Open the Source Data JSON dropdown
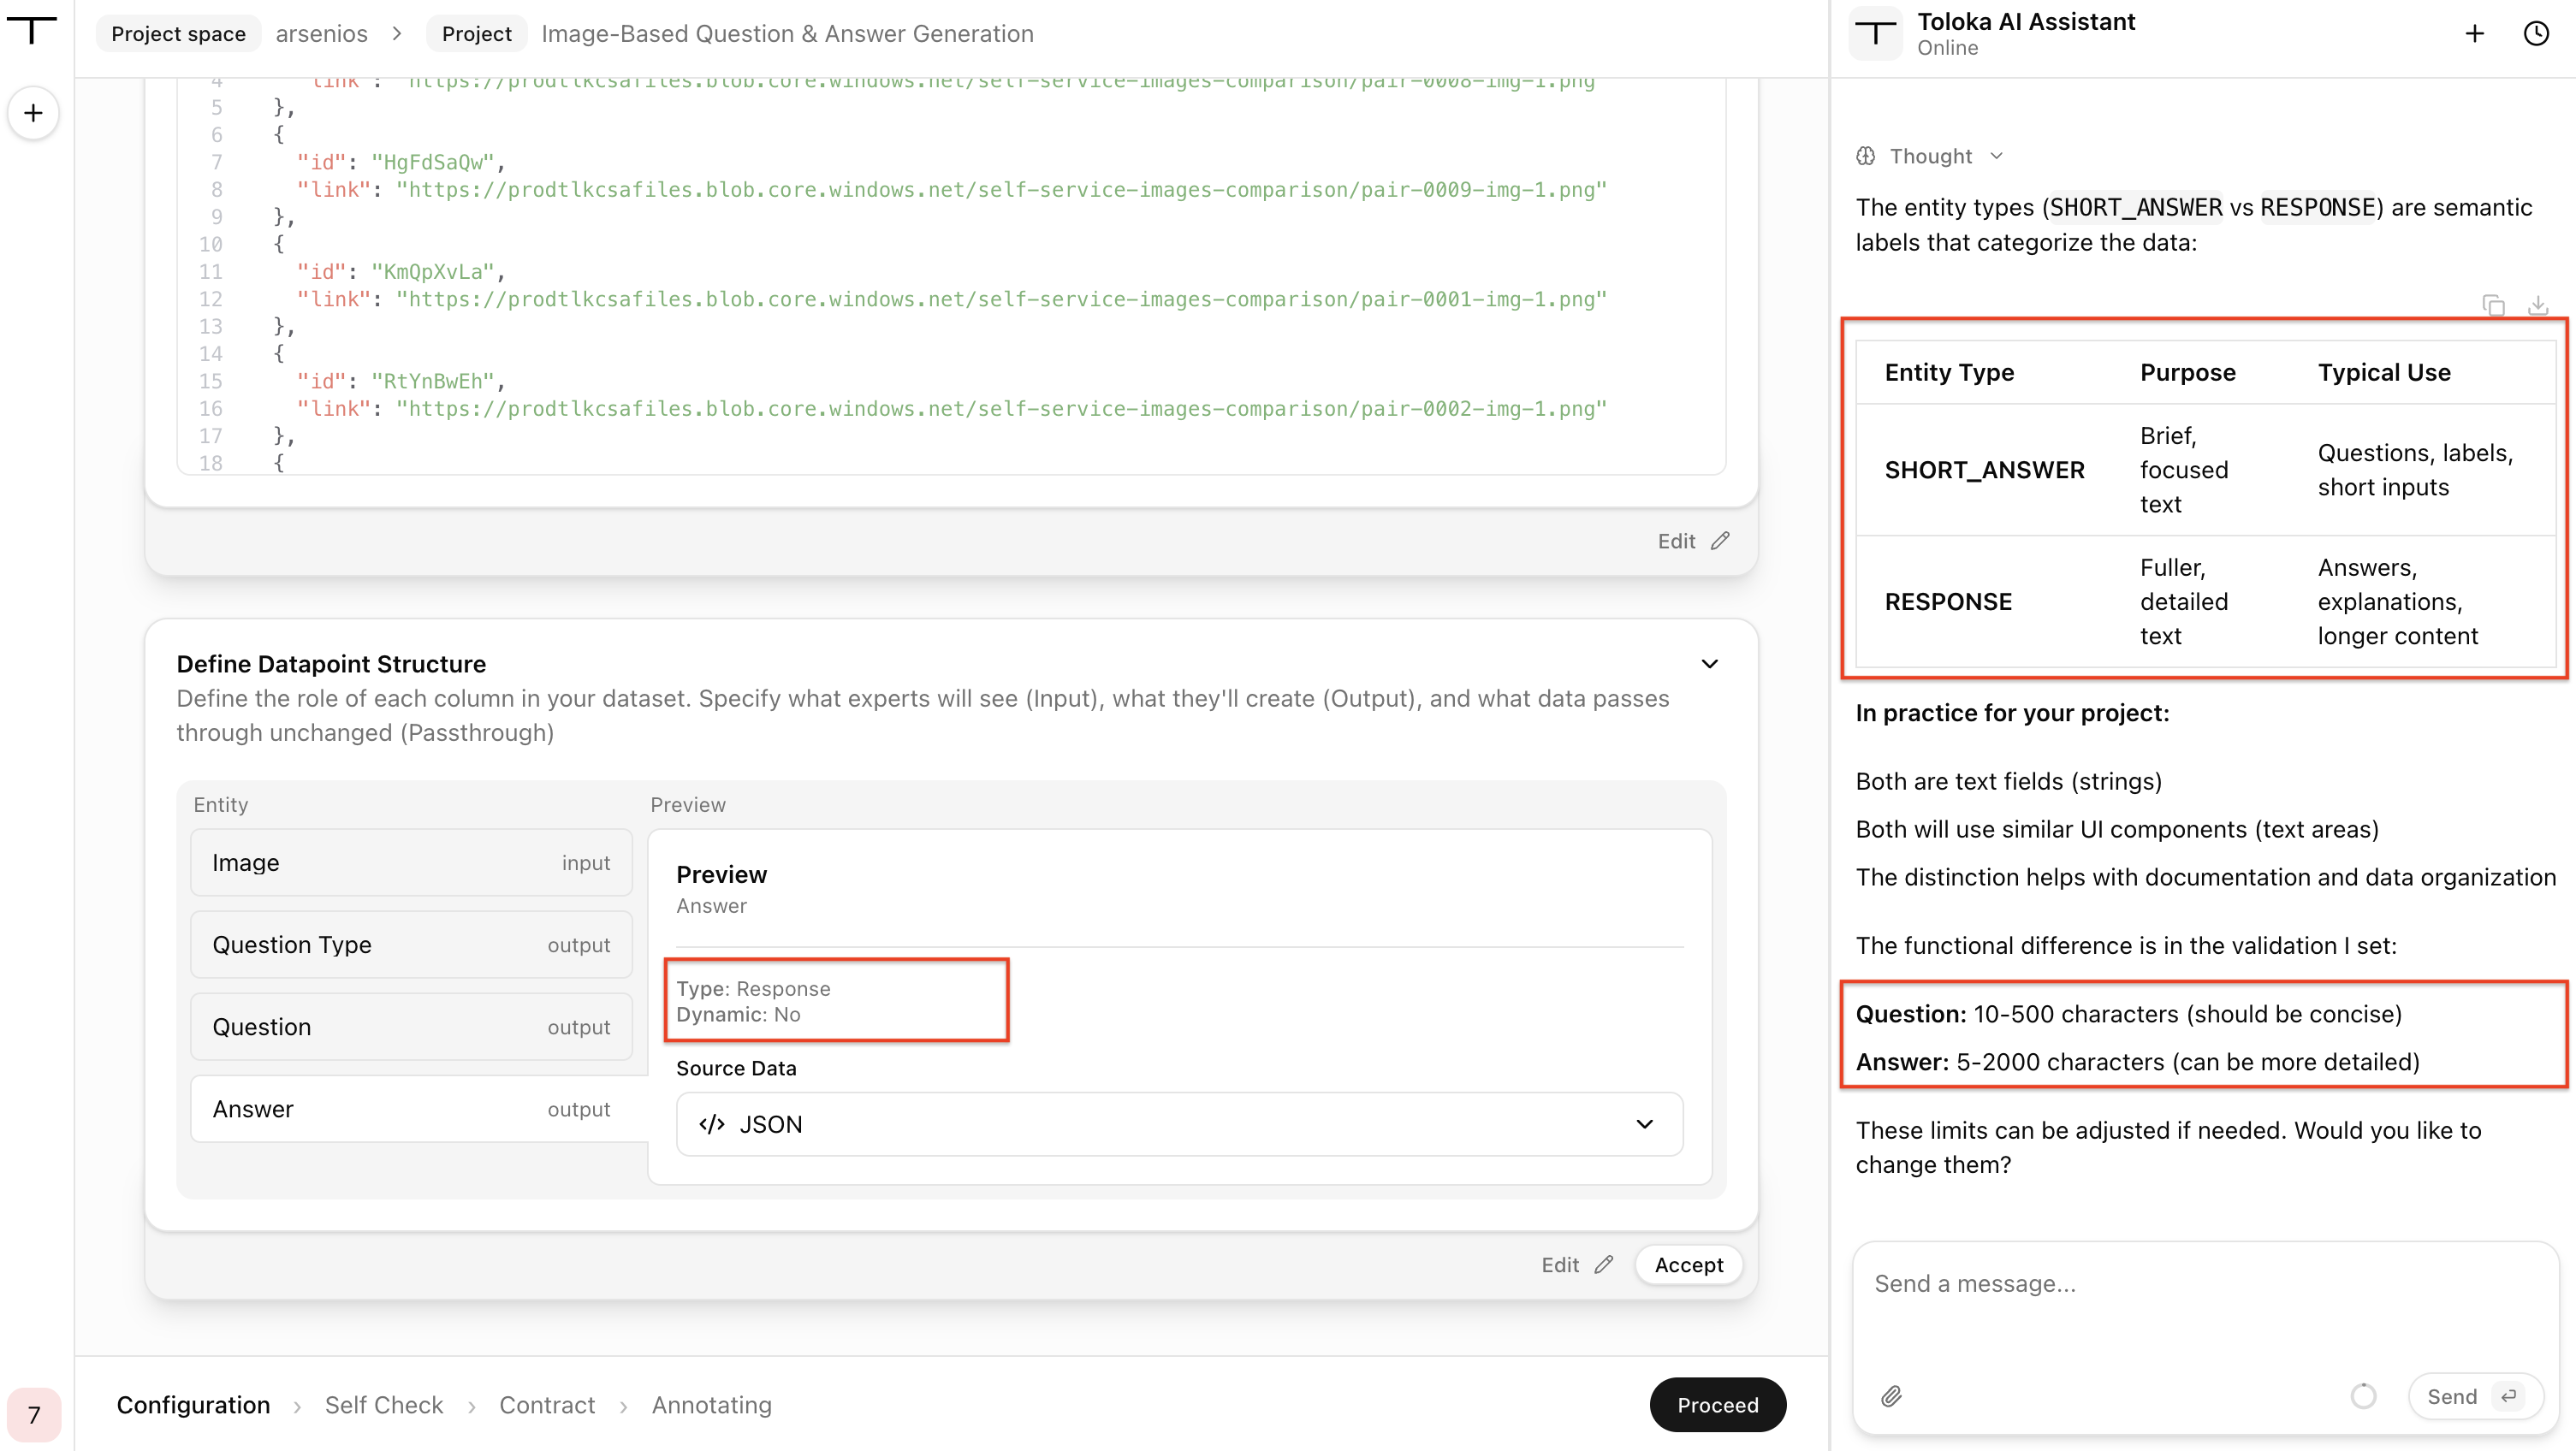This screenshot has height=1451, width=2576. (1179, 1124)
